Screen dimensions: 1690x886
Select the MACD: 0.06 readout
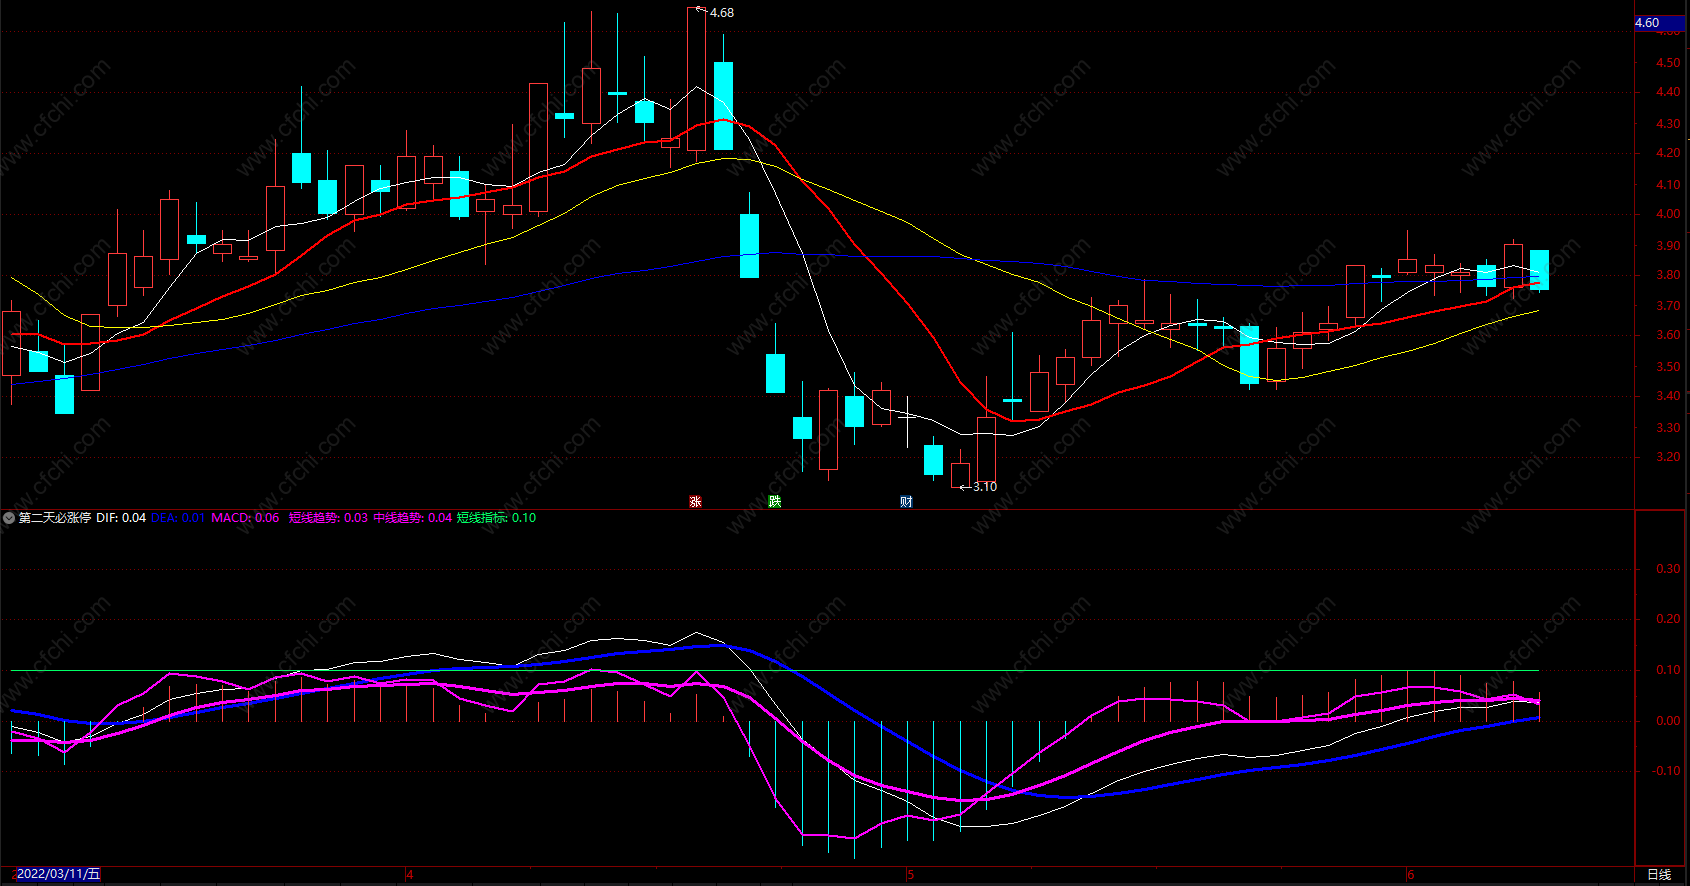[x=245, y=518]
